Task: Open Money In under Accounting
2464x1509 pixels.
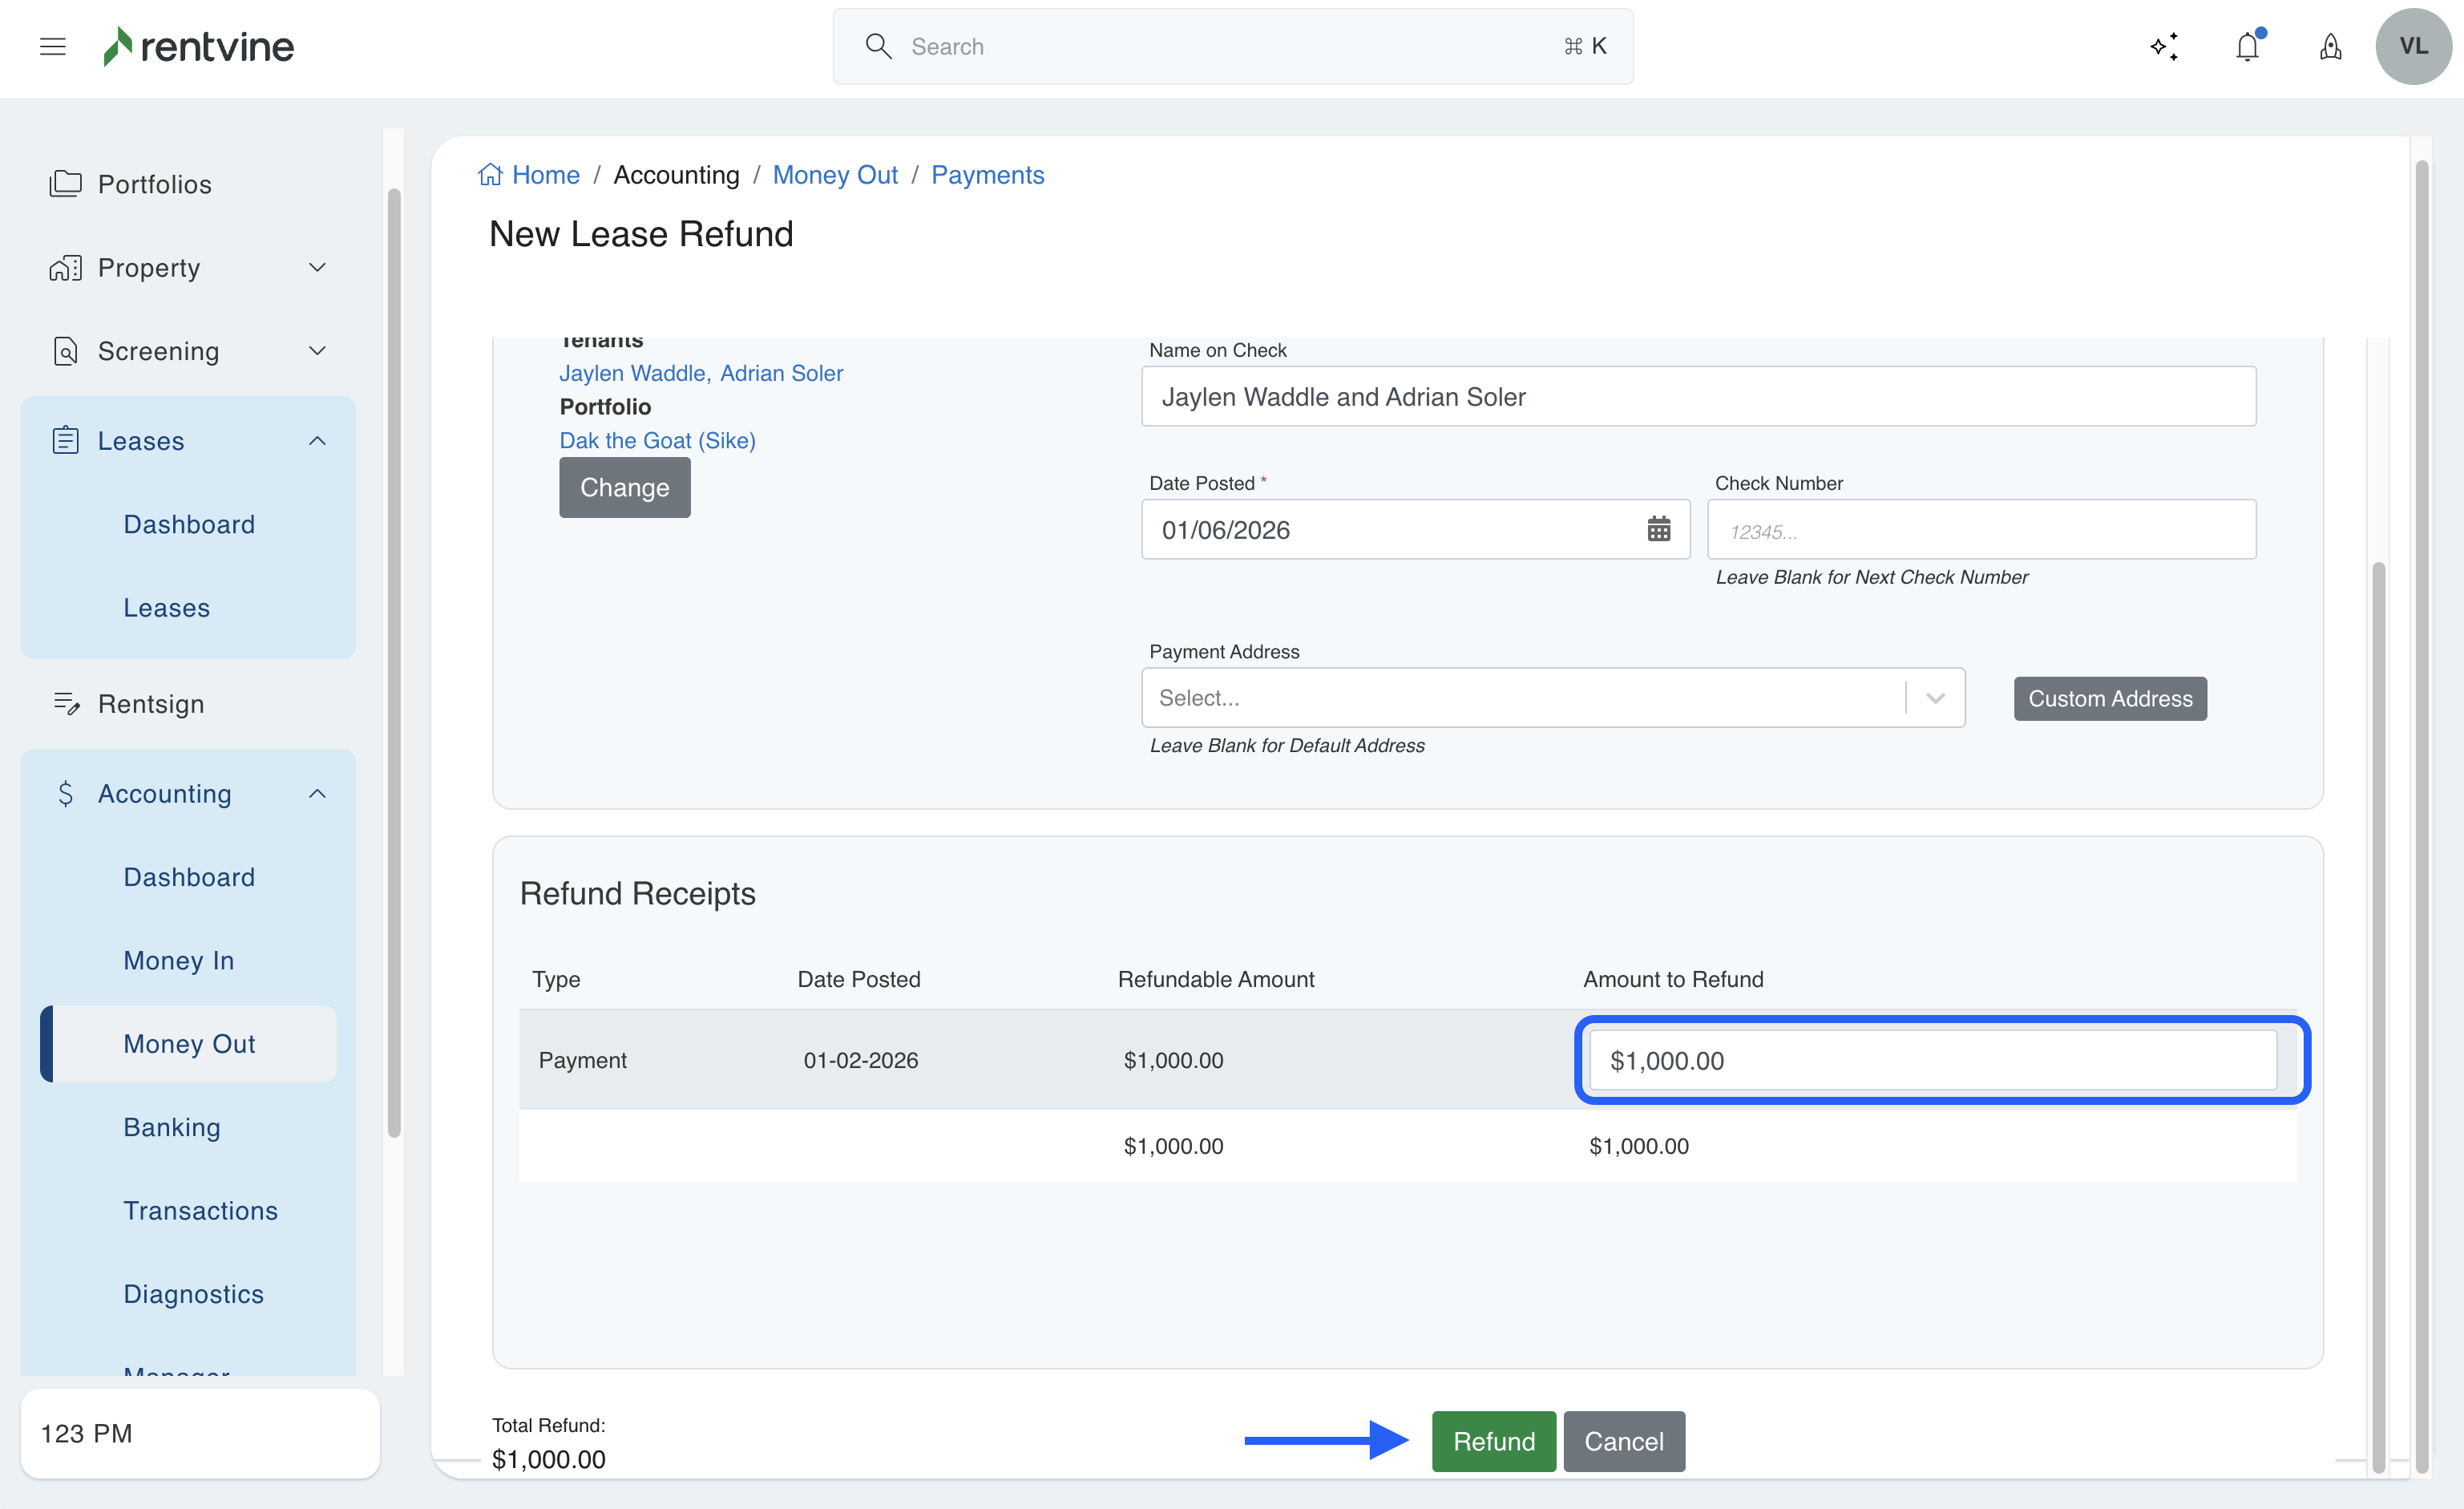Action: pos(178,960)
